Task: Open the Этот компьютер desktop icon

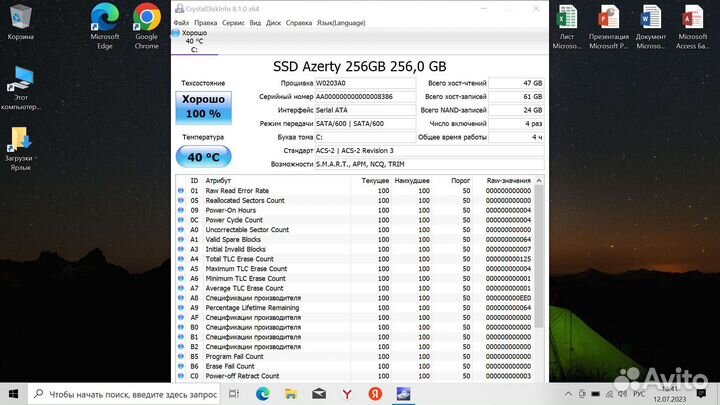Action: (x=21, y=88)
